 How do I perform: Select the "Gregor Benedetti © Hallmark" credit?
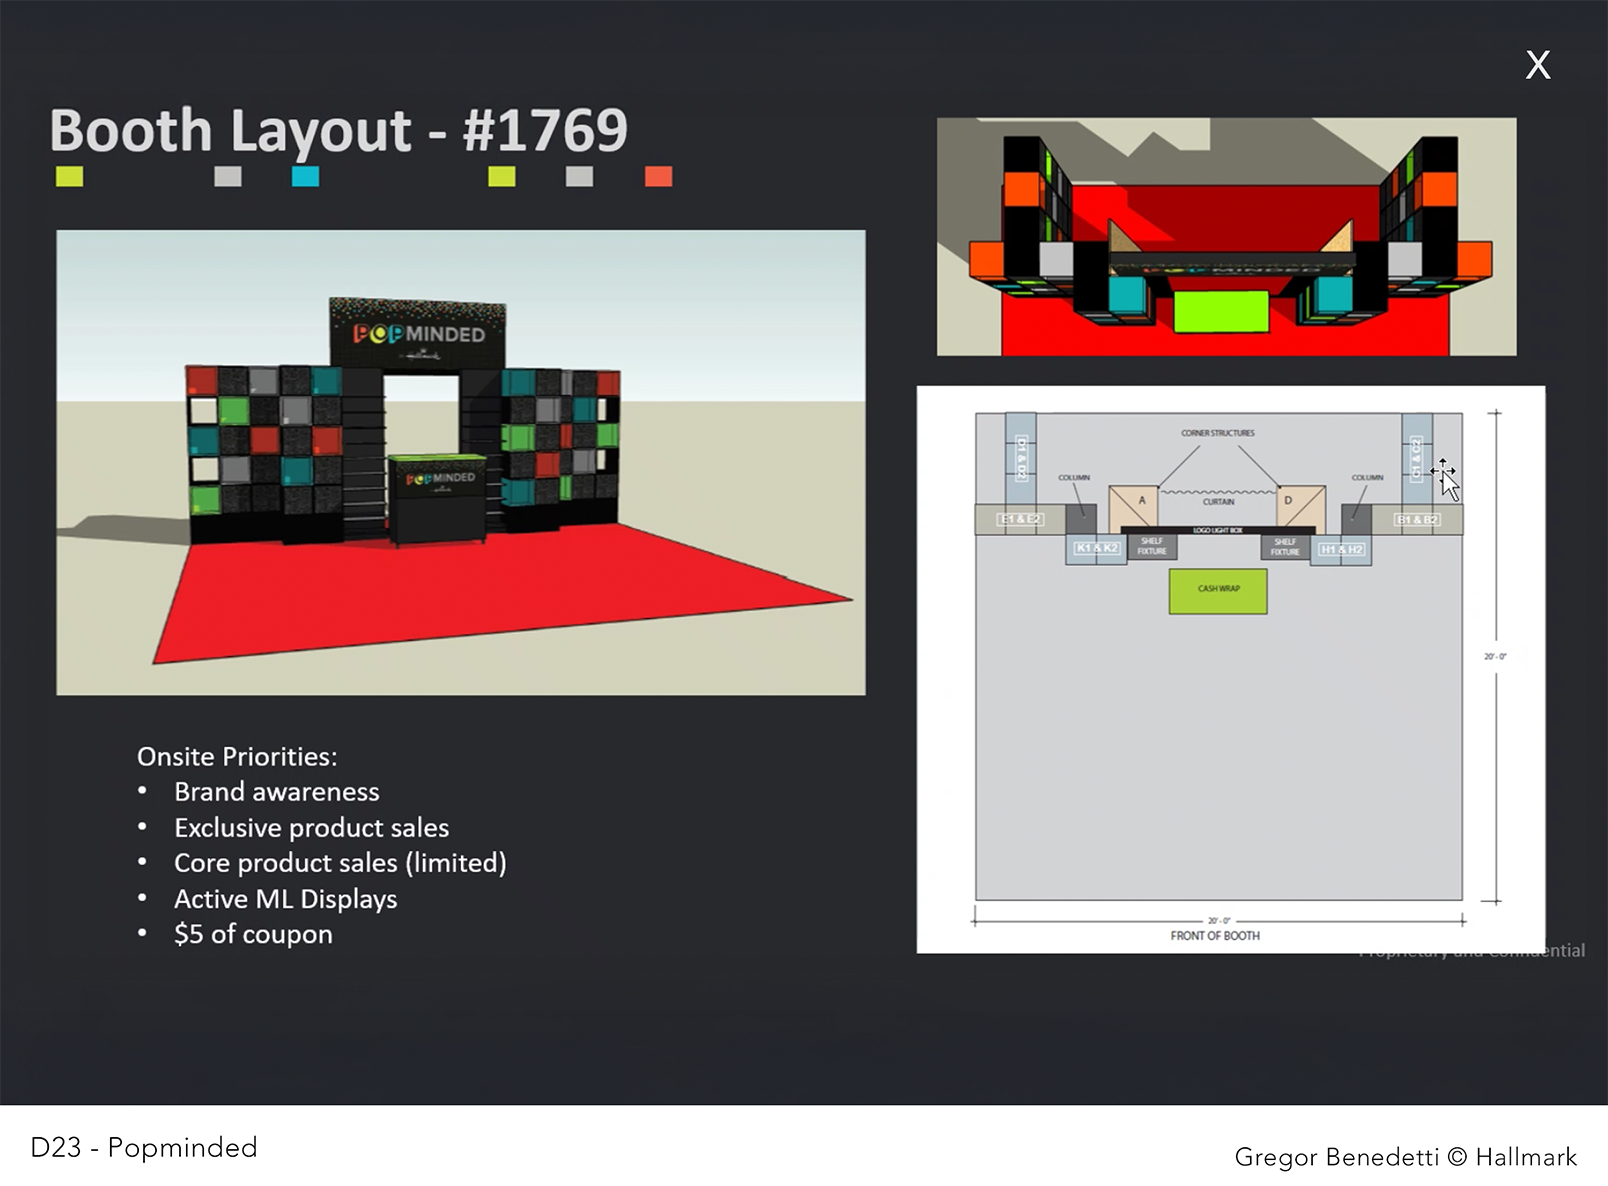tap(1405, 1157)
